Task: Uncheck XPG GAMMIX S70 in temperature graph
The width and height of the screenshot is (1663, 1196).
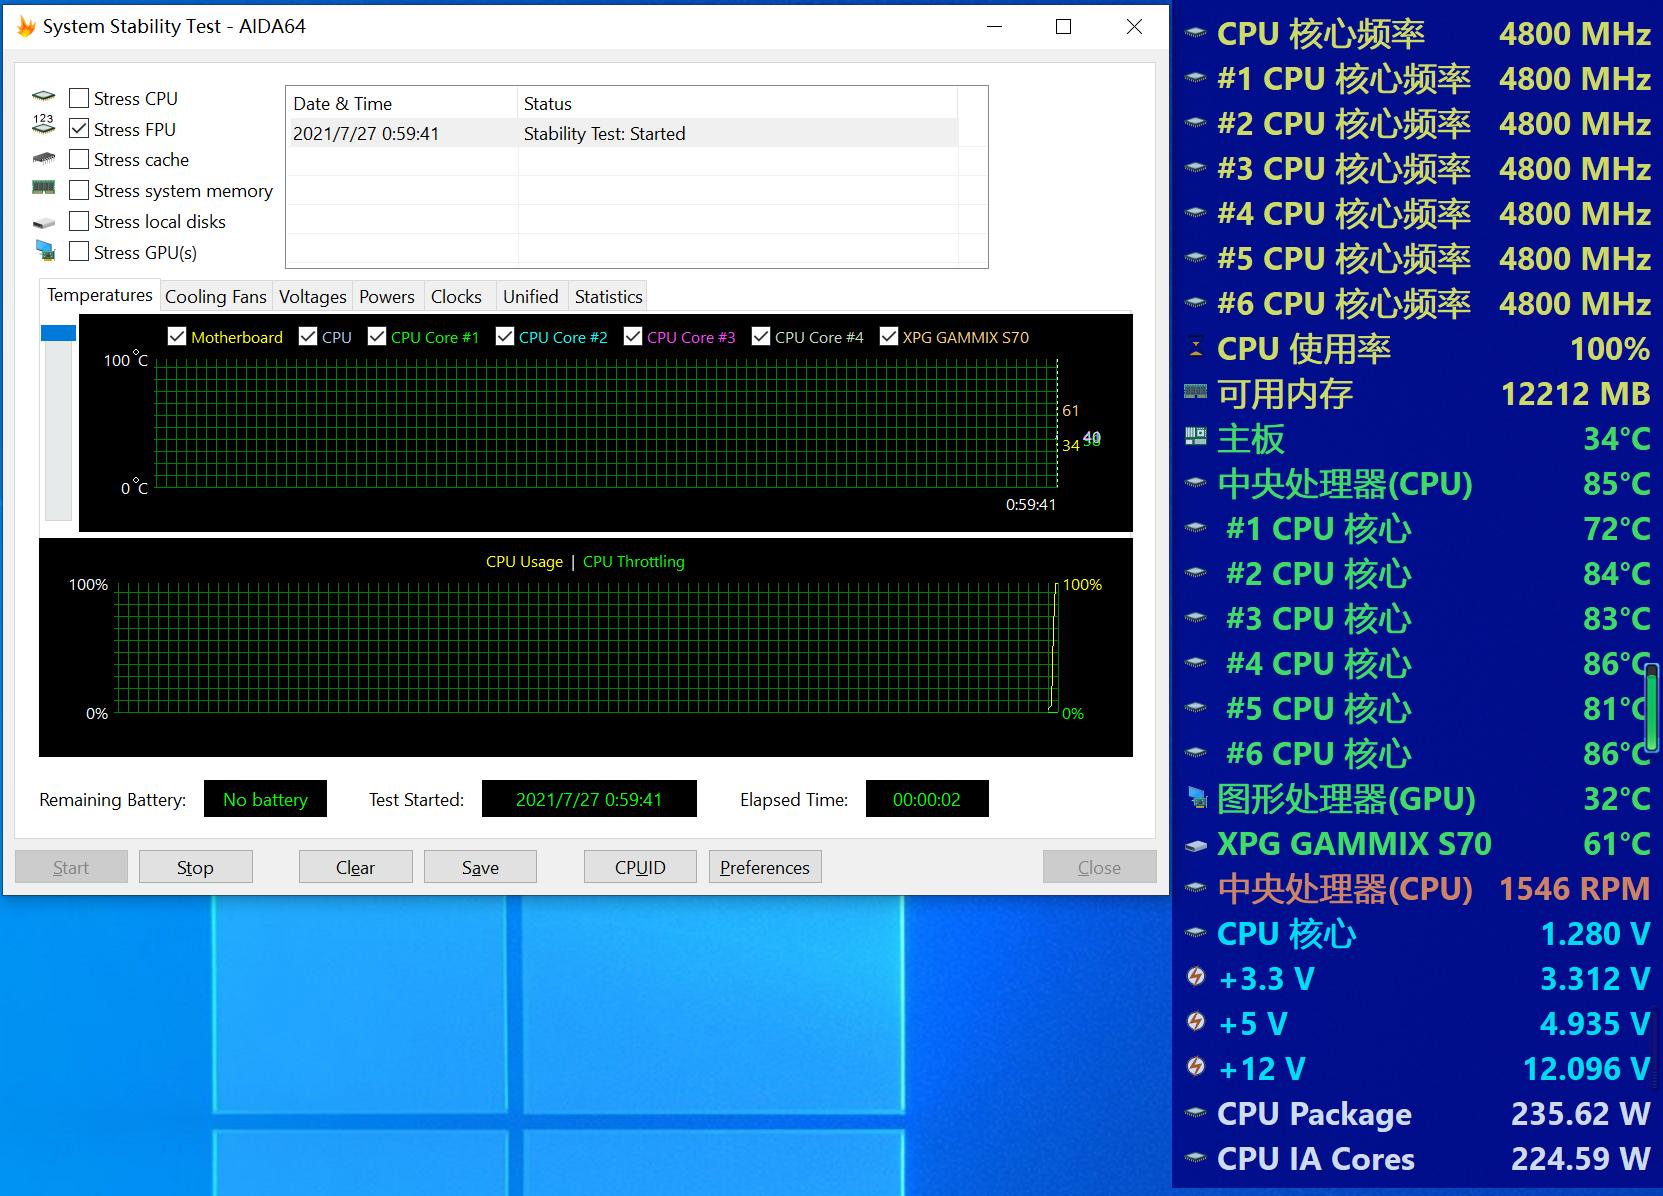Action: click(888, 337)
